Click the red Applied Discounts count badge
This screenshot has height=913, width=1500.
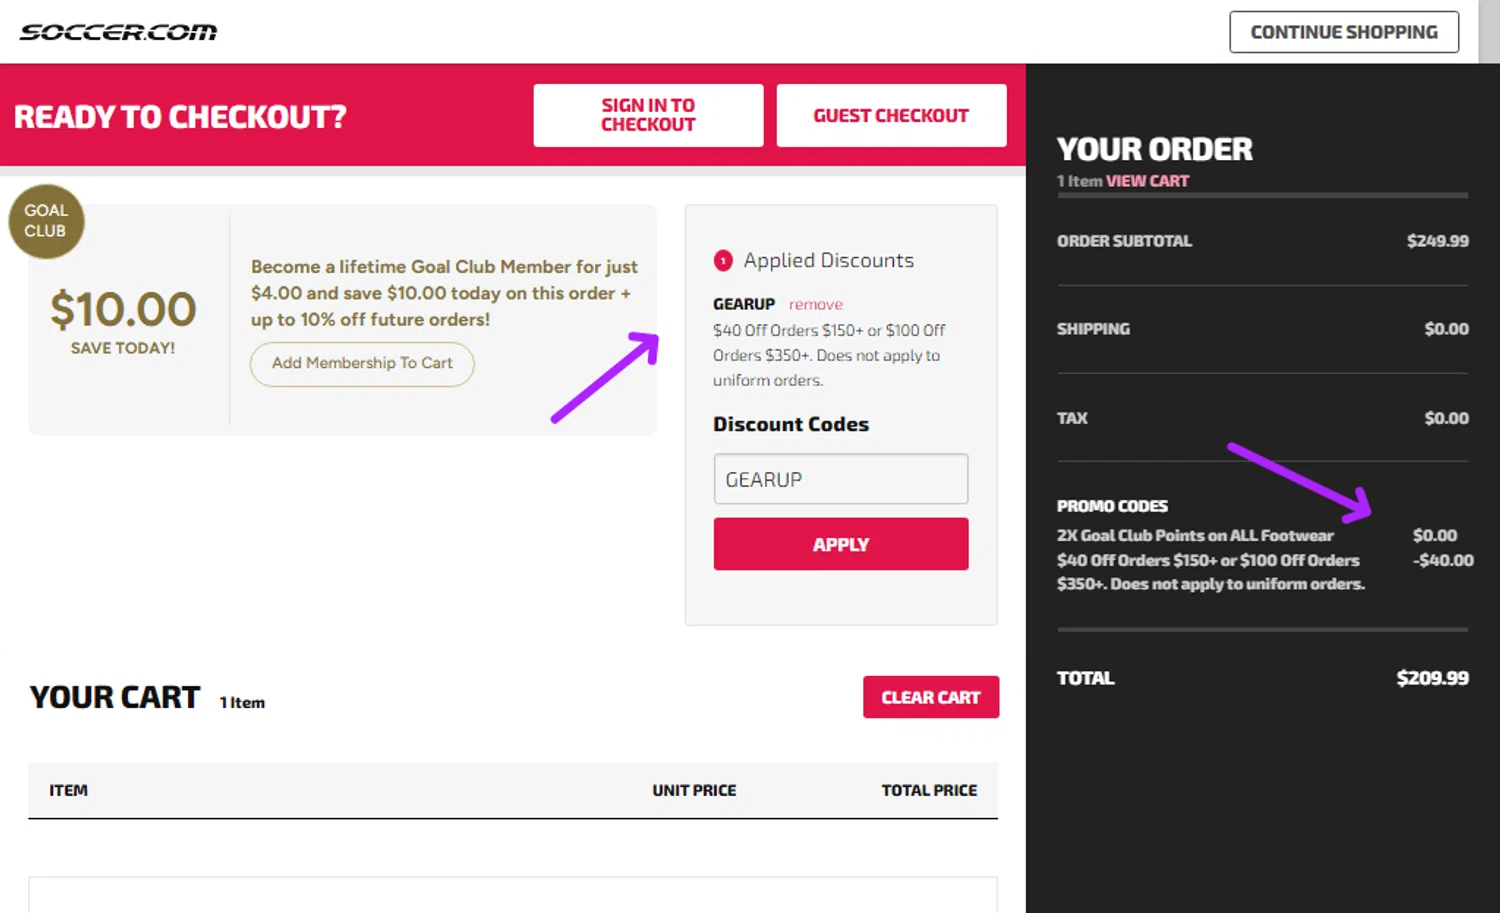[x=723, y=261]
